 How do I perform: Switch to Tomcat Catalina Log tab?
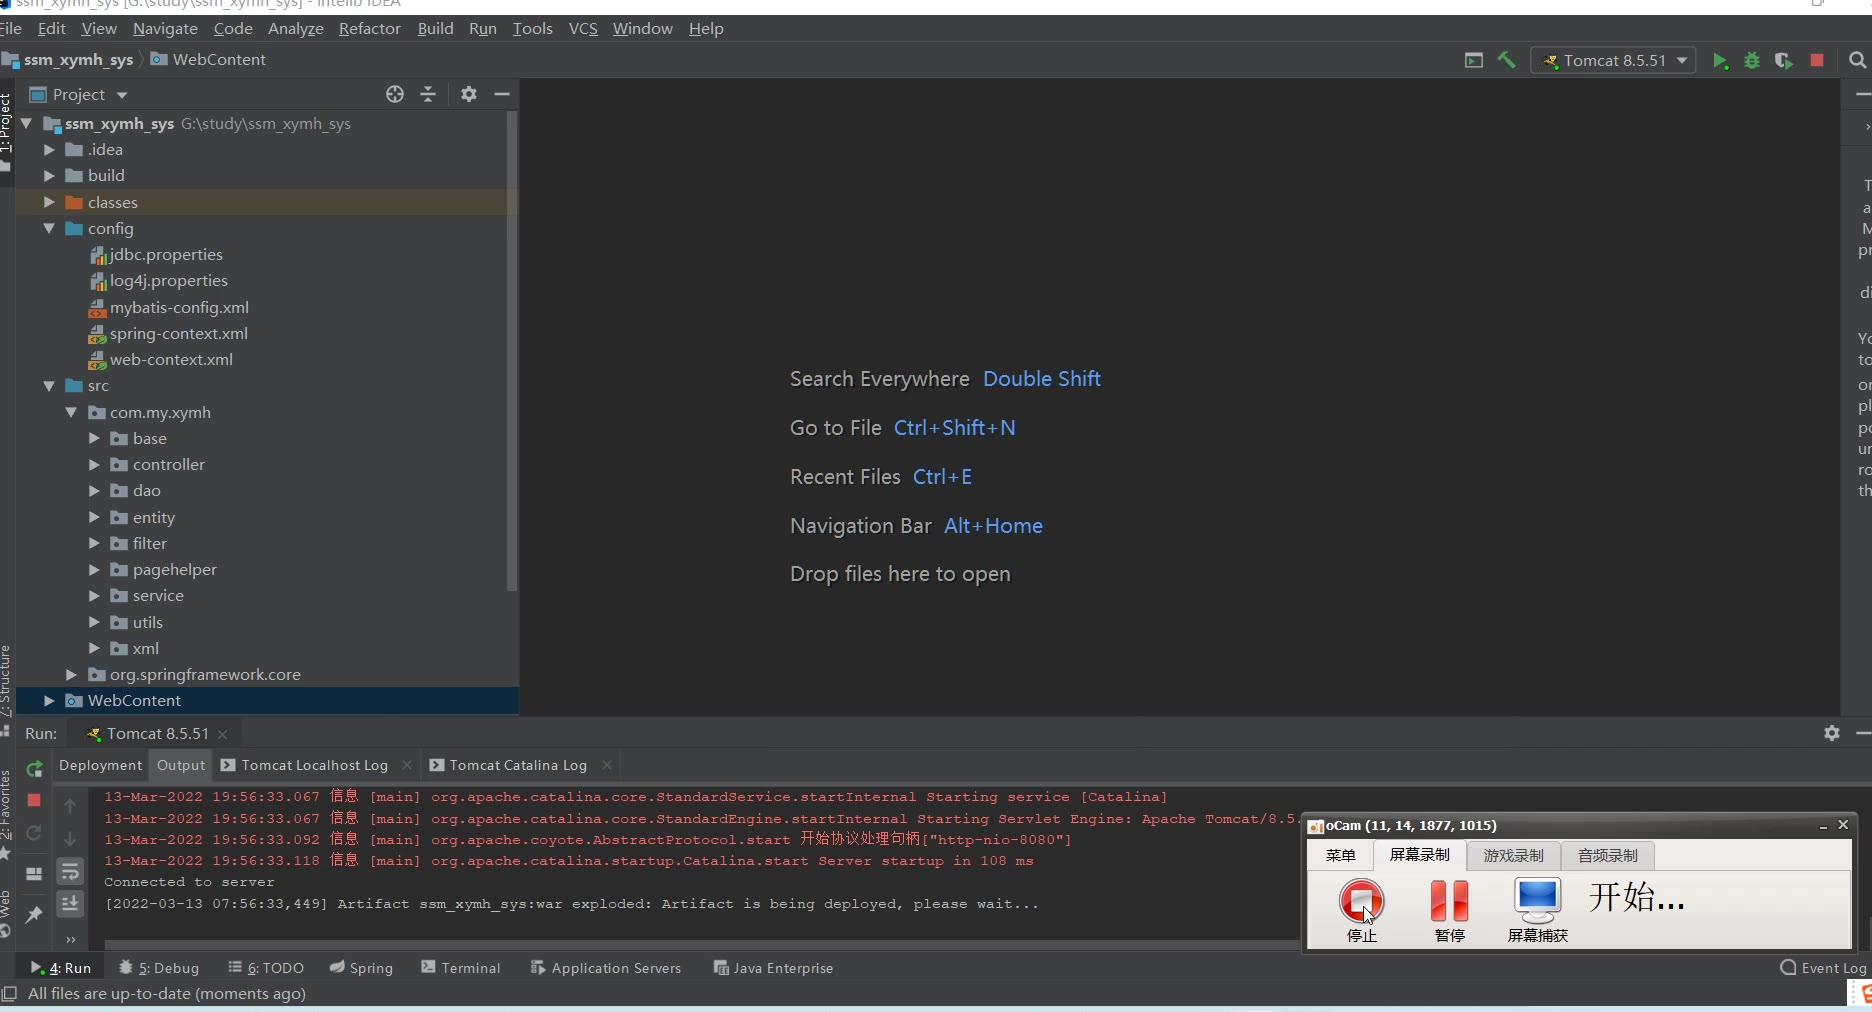(517, 765)
